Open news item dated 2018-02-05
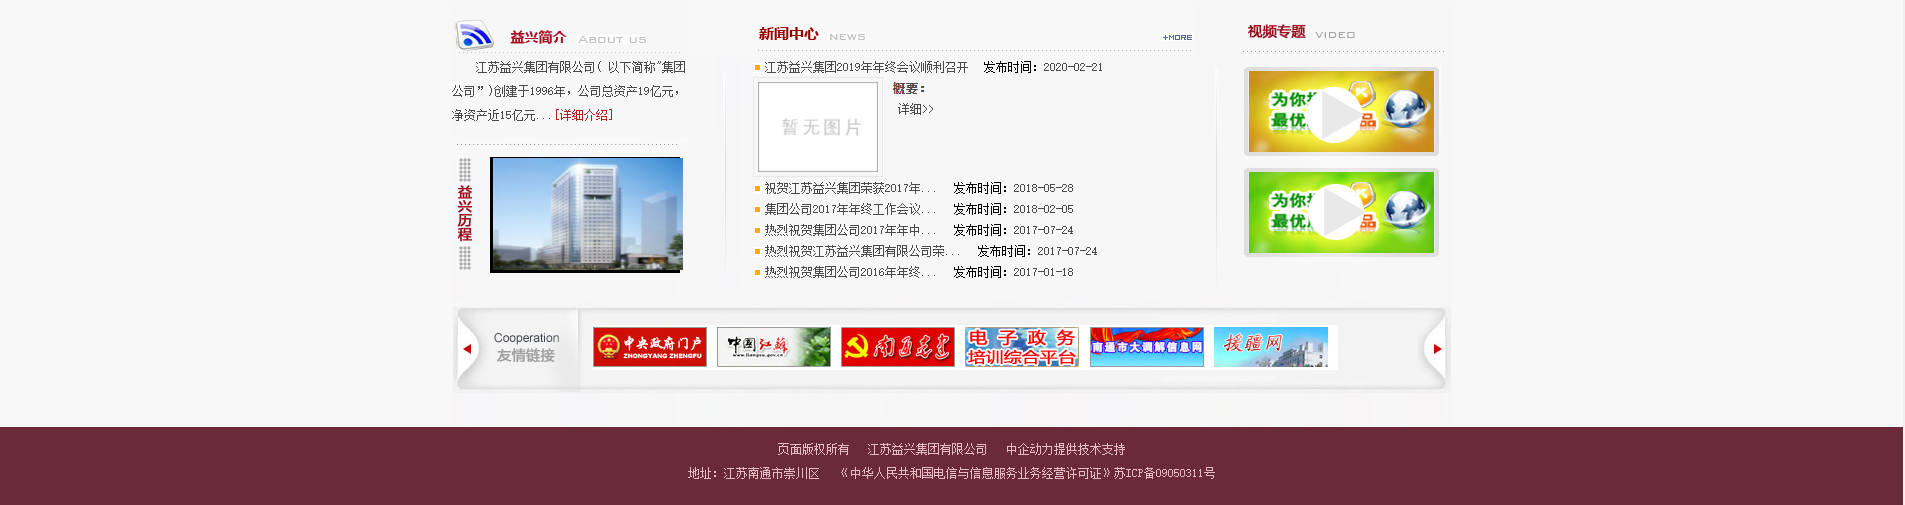The width and height of the screenshot is (1905, 505). click(849, 209)
